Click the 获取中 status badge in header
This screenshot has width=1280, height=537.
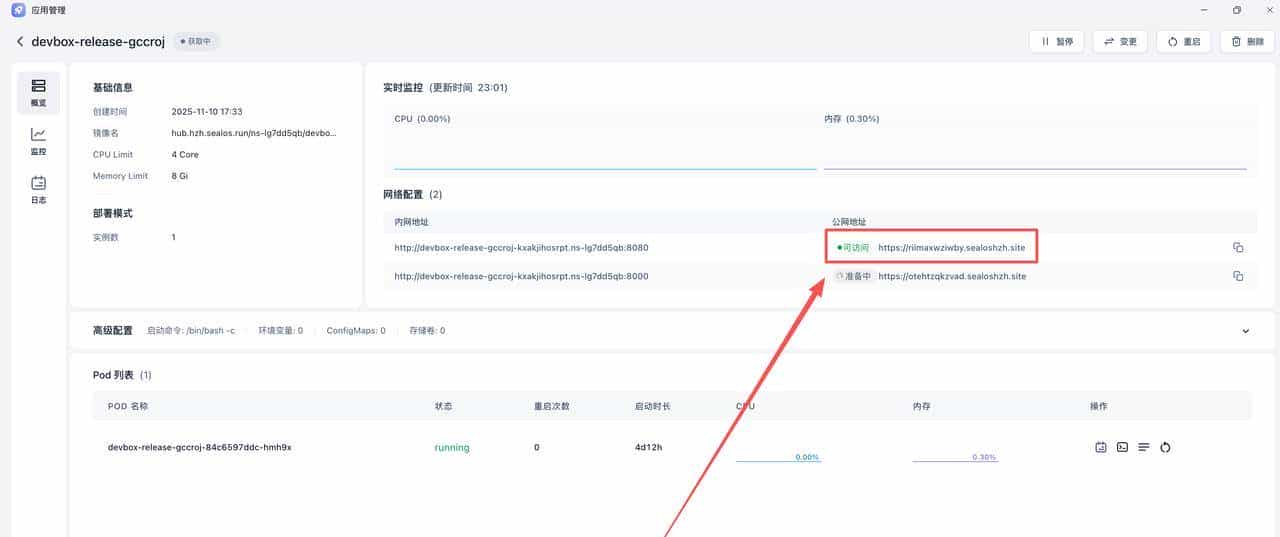[196, 42]
